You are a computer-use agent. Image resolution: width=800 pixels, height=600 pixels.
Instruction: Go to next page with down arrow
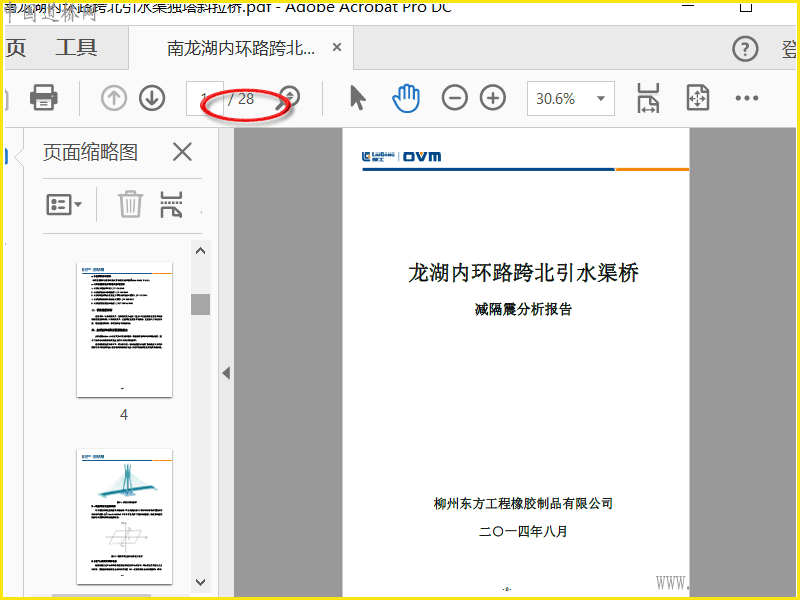pyautogui.click(x=152, y=97)
